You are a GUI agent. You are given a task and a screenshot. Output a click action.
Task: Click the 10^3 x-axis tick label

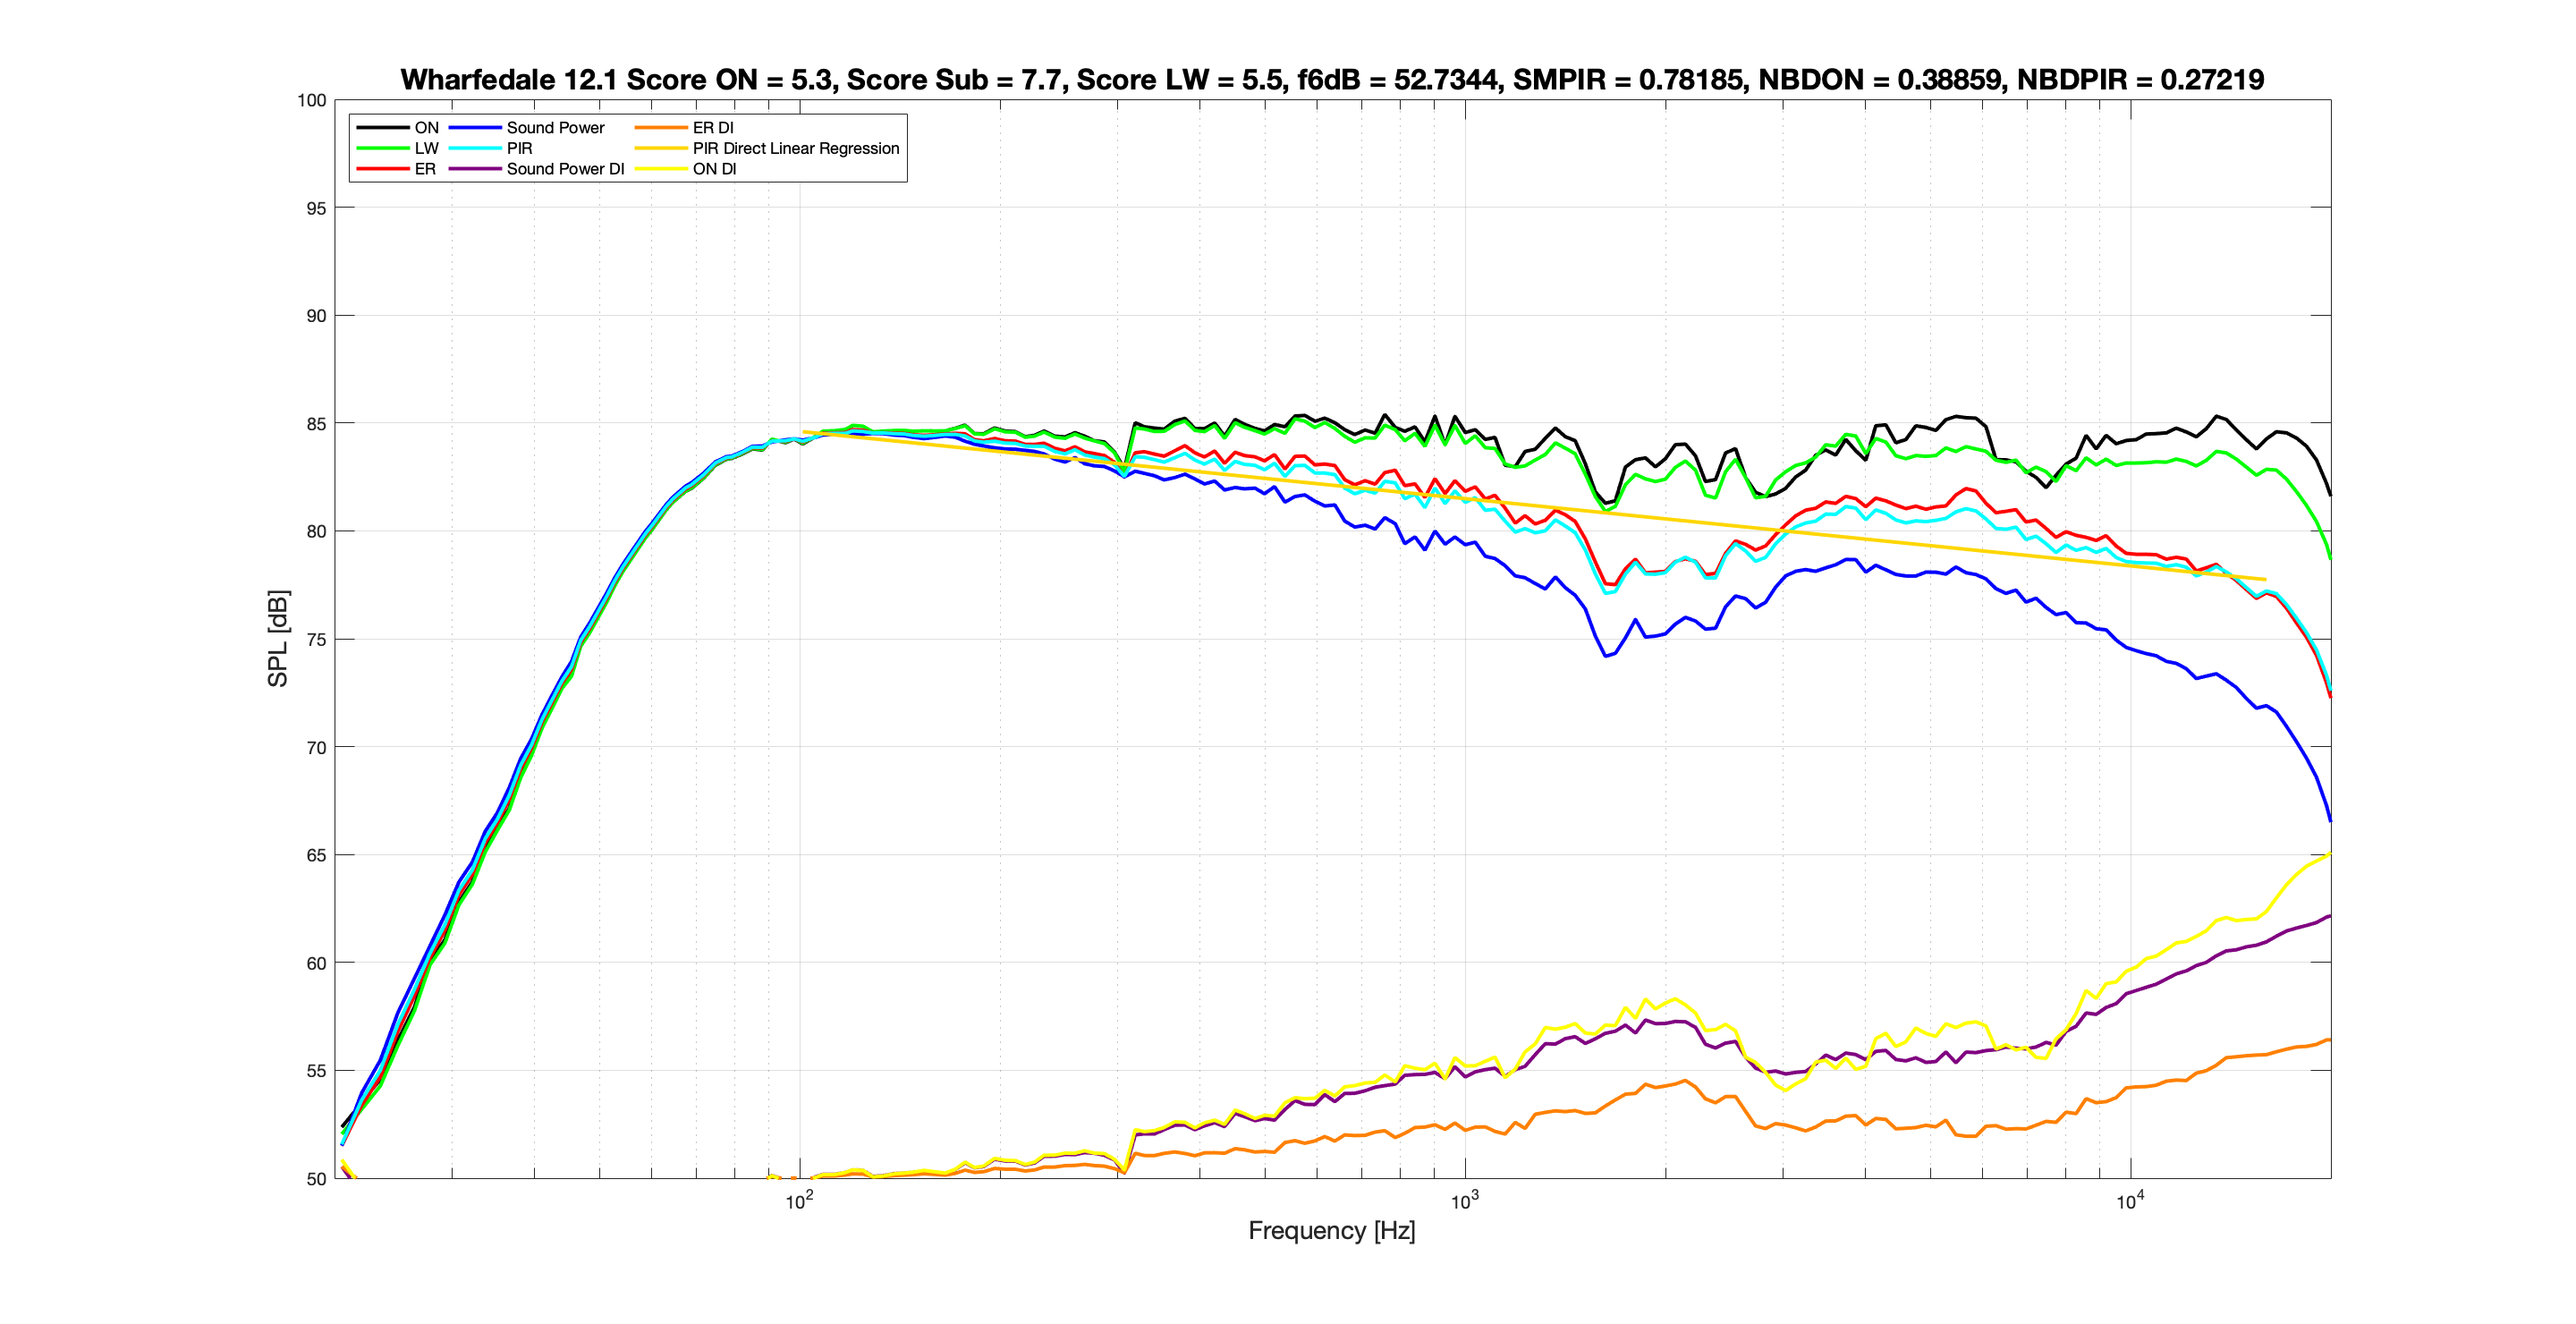pyautogui.click(x=1465, y=1201)
